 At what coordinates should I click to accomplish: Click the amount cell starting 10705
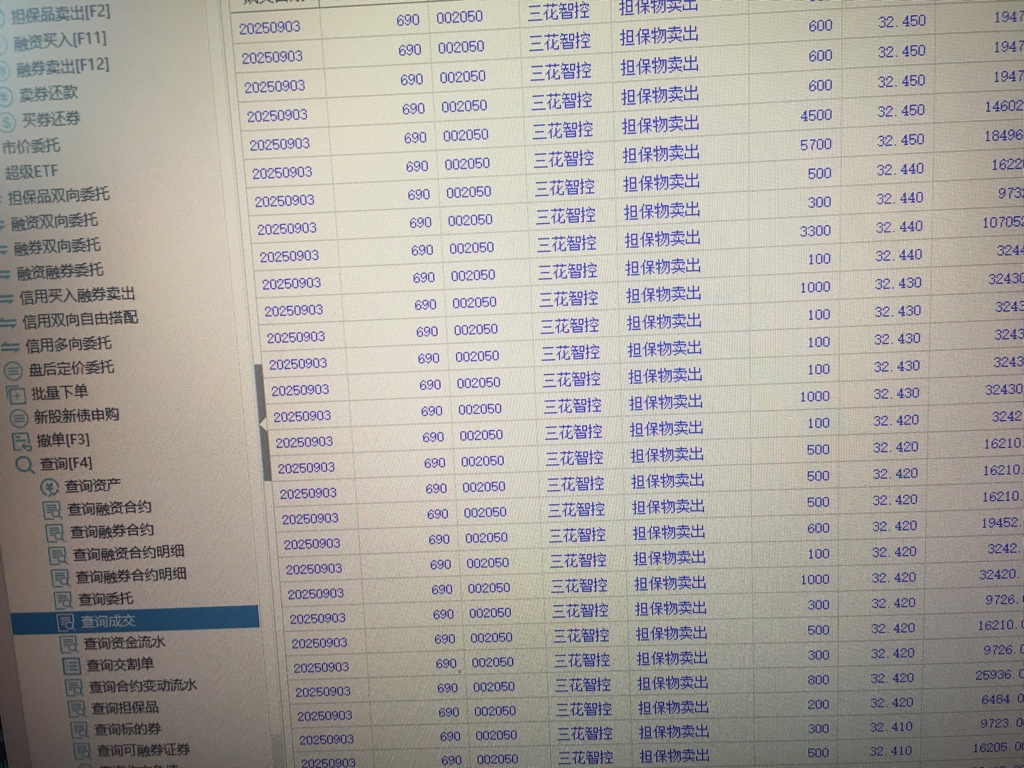[x=1002, y=223]
